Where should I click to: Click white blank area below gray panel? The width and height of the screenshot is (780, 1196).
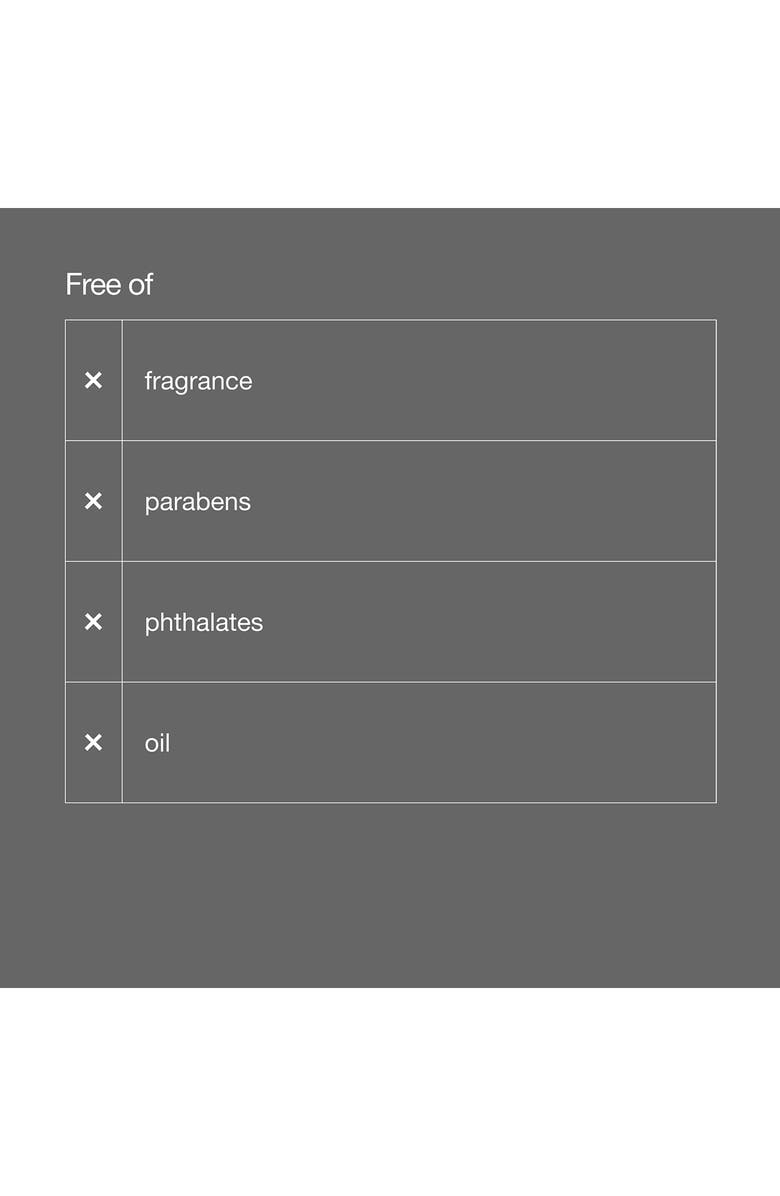tap(390, 1090)
